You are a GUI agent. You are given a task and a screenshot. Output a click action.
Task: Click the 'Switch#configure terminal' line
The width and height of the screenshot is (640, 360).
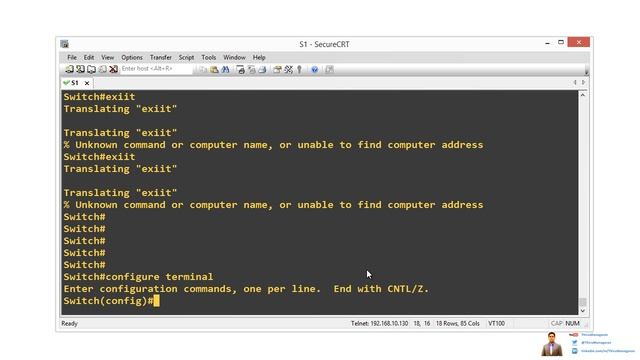pos(138,277)
